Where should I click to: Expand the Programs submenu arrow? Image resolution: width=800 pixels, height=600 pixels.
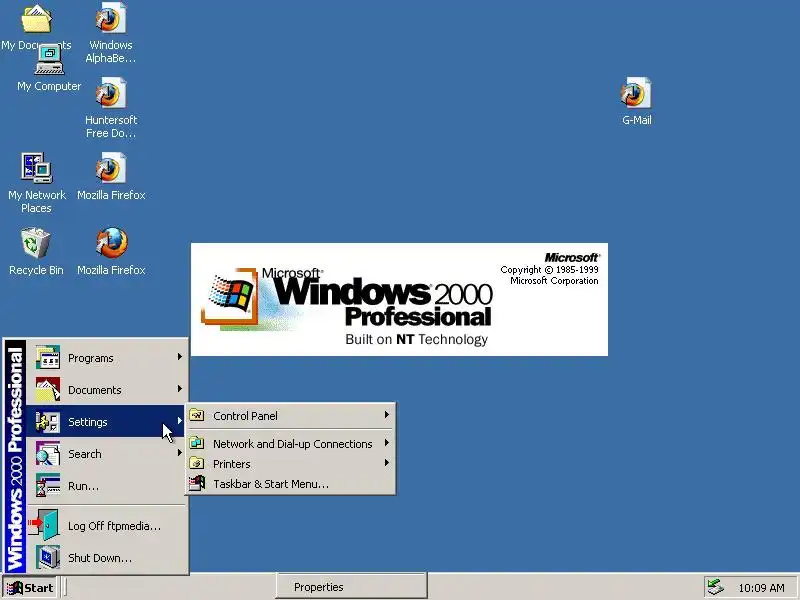[x=180, y=357]
